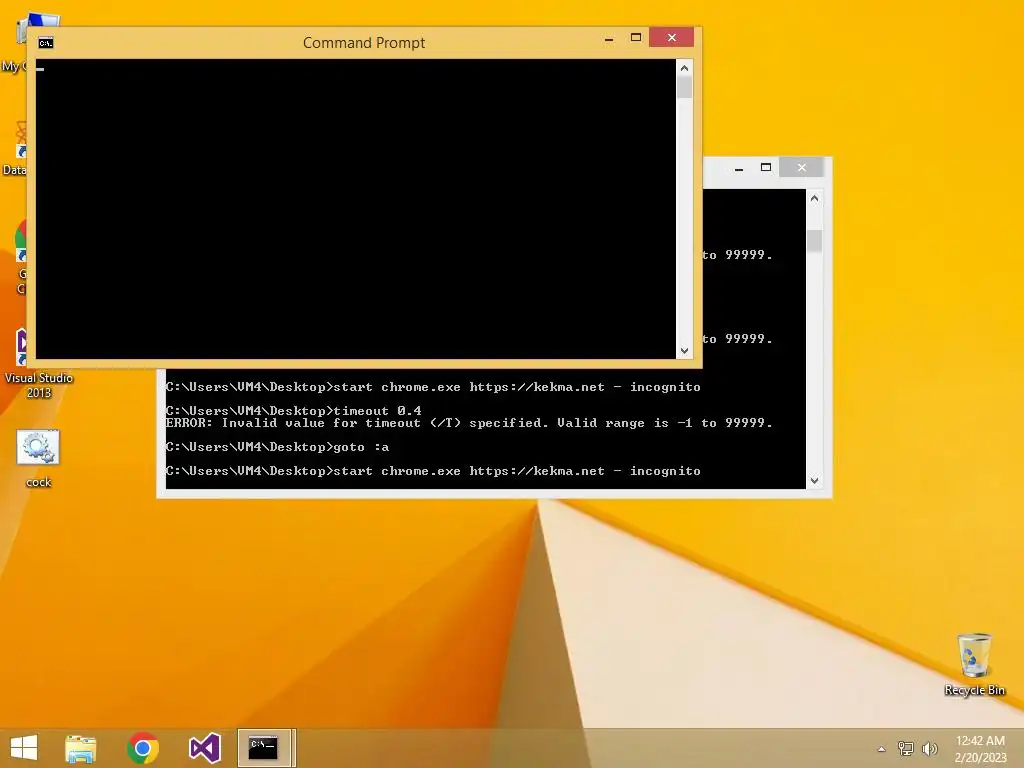Open Visual Studio 2013 desktop shortcut

[38, 364]
